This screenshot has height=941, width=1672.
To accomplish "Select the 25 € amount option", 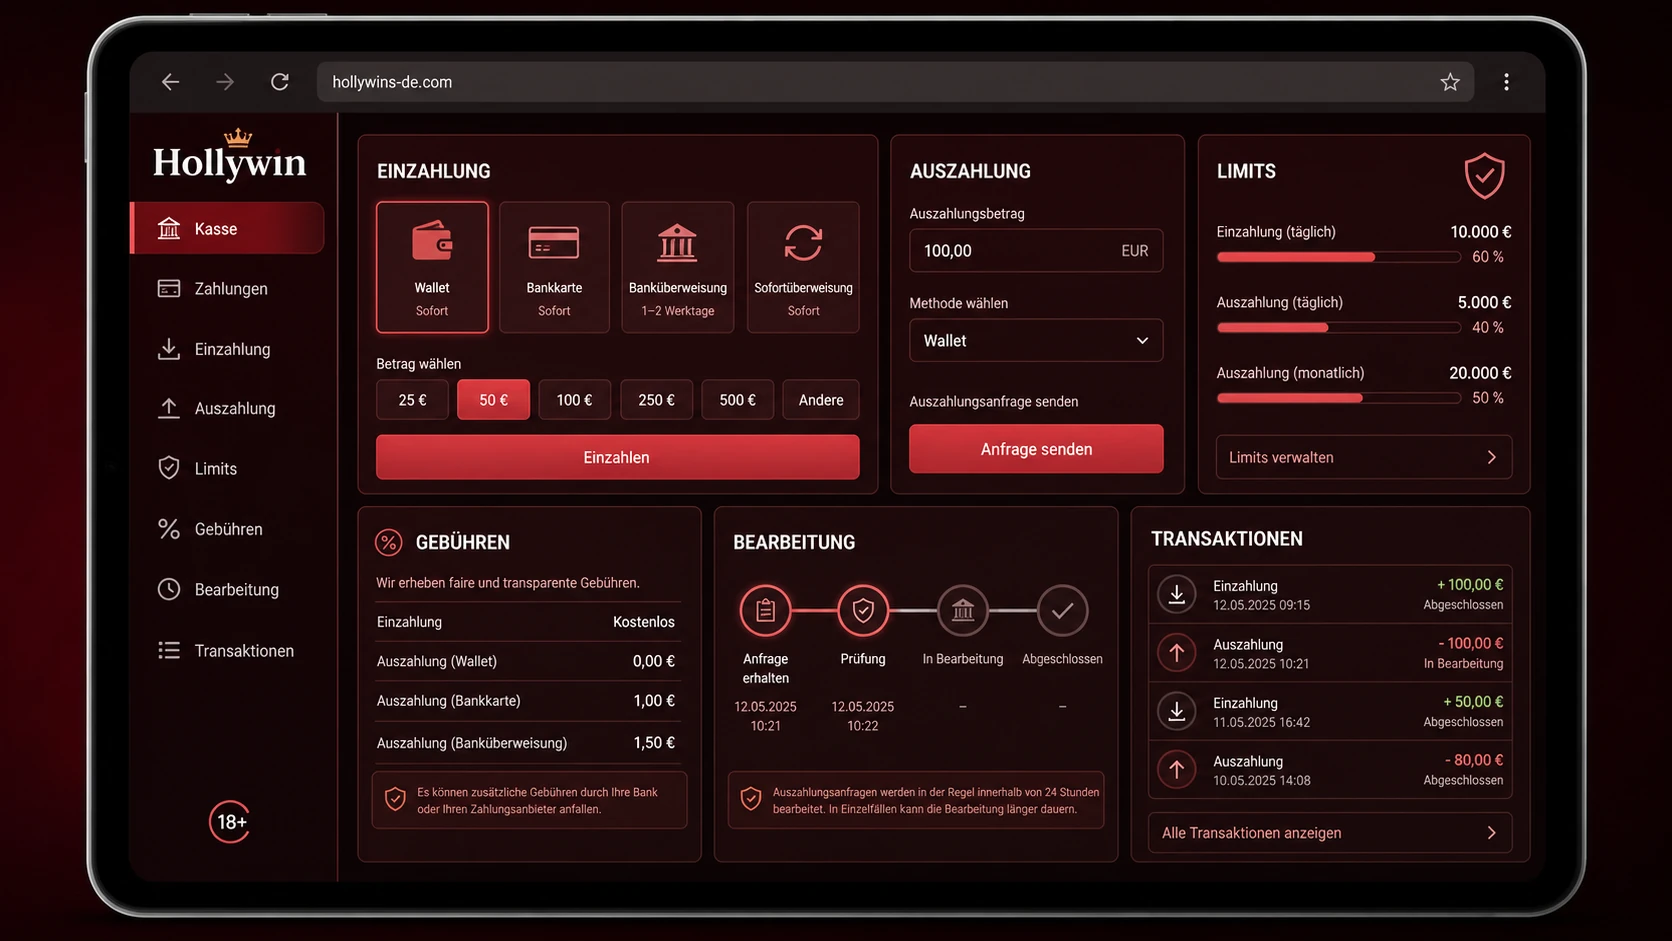I will 412,400.
